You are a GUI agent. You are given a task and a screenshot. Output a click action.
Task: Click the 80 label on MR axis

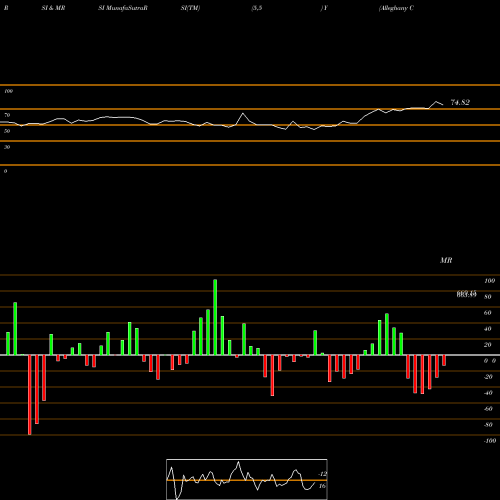pos(488,297)
